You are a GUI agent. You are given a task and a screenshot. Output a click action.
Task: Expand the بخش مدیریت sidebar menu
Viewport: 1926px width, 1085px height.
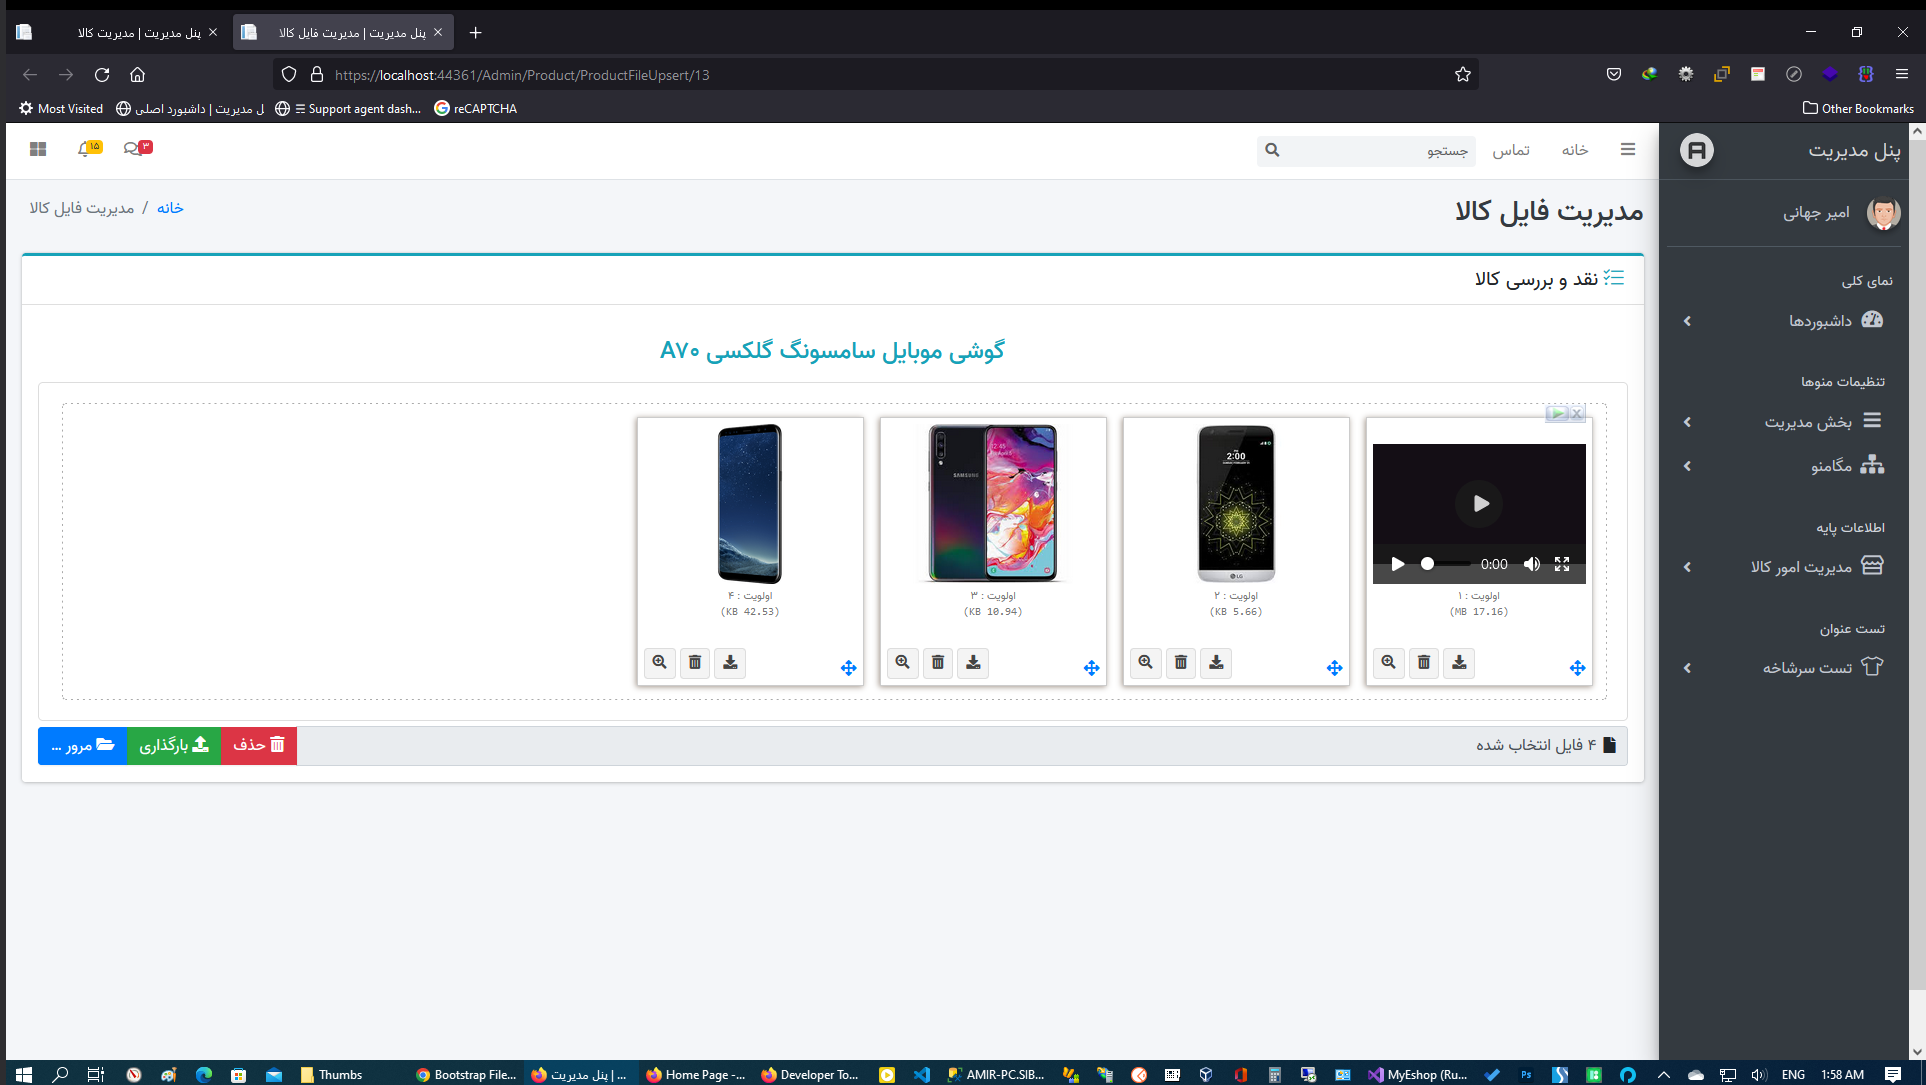click(1786, 422)
